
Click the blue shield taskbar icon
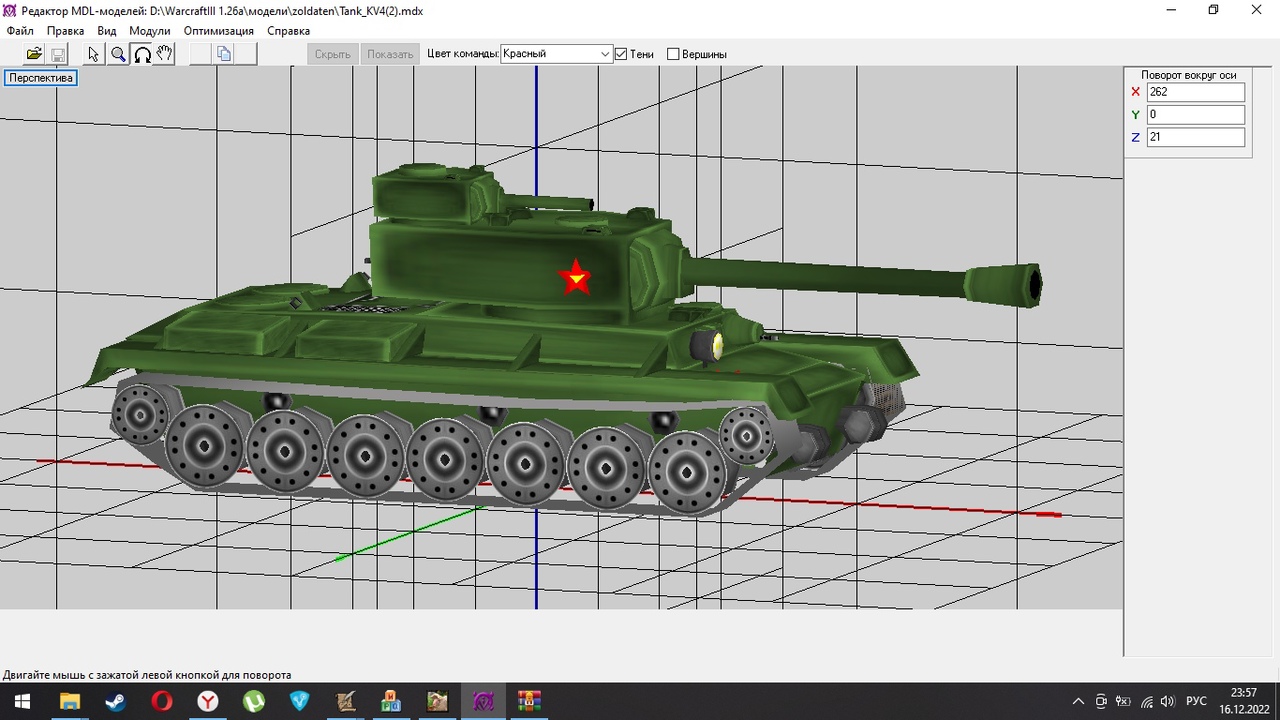(x=299, y=701)
